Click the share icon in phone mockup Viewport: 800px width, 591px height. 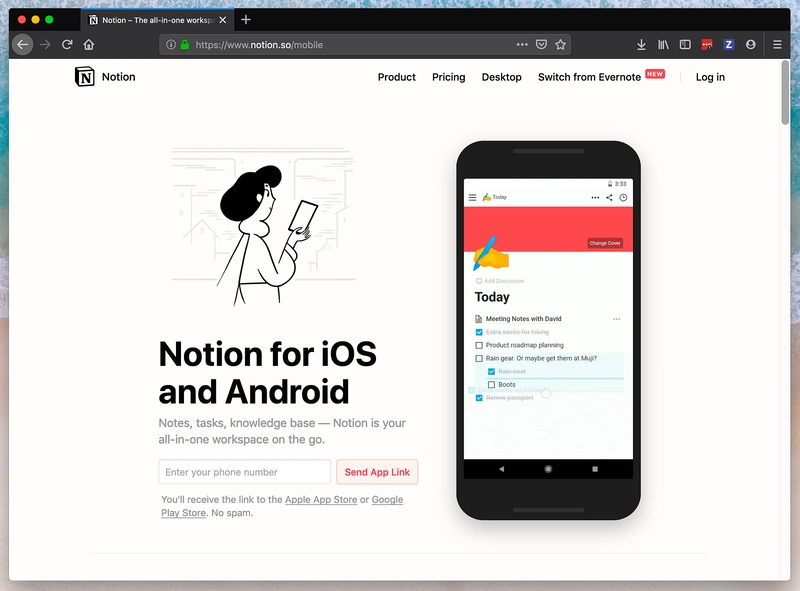click(x=609, y=198)
